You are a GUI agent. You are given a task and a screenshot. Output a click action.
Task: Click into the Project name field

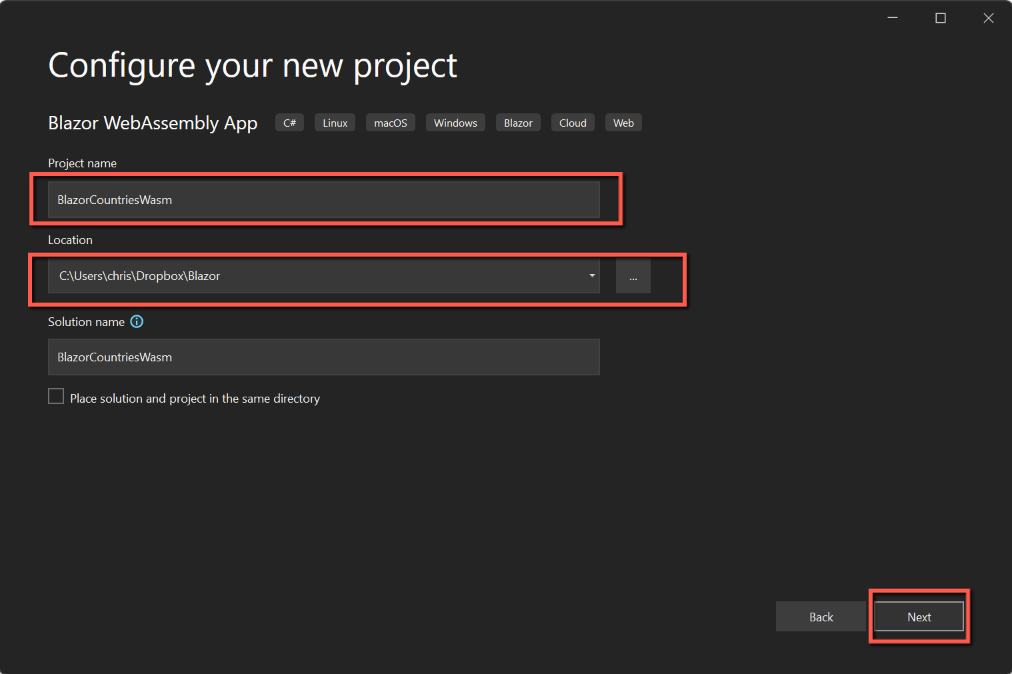click(323, 200)
